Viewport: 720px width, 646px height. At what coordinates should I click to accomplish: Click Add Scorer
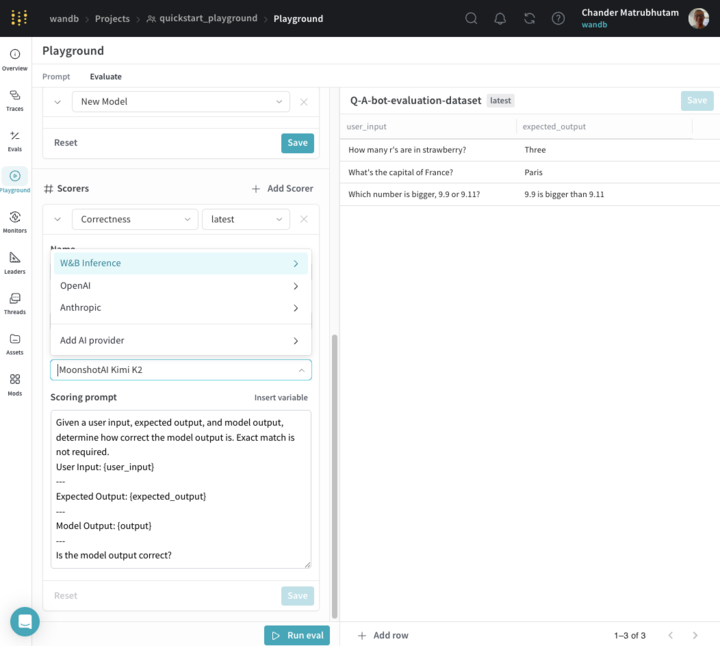coord(282,188)
